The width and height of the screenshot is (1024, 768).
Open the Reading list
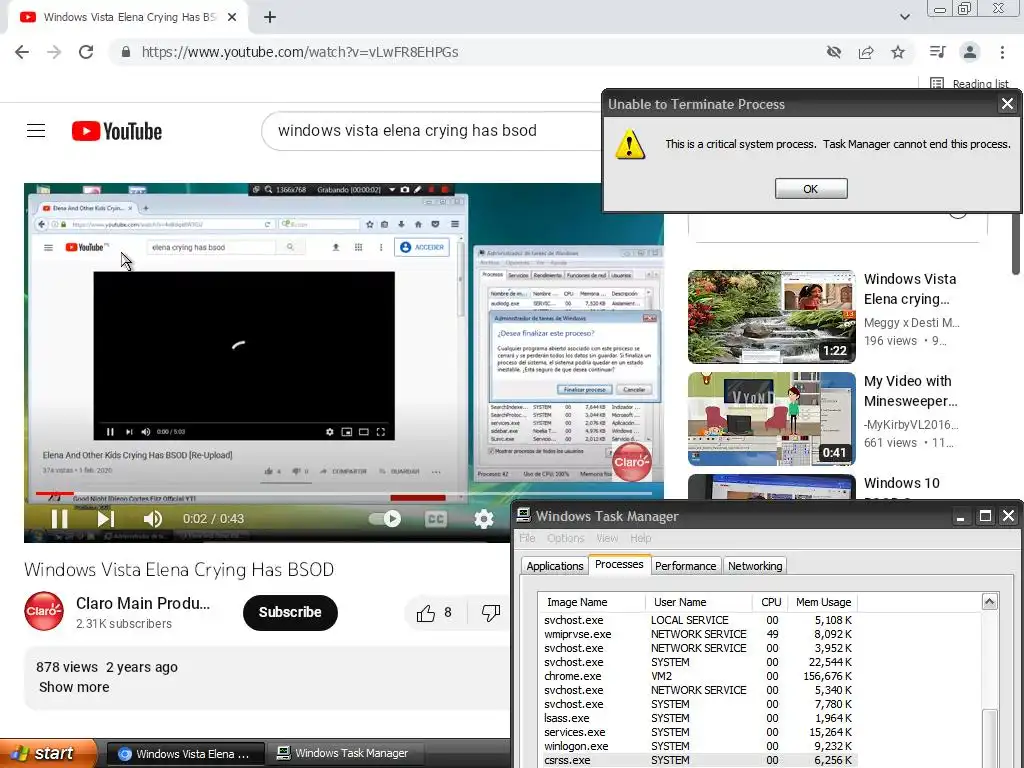970,84
